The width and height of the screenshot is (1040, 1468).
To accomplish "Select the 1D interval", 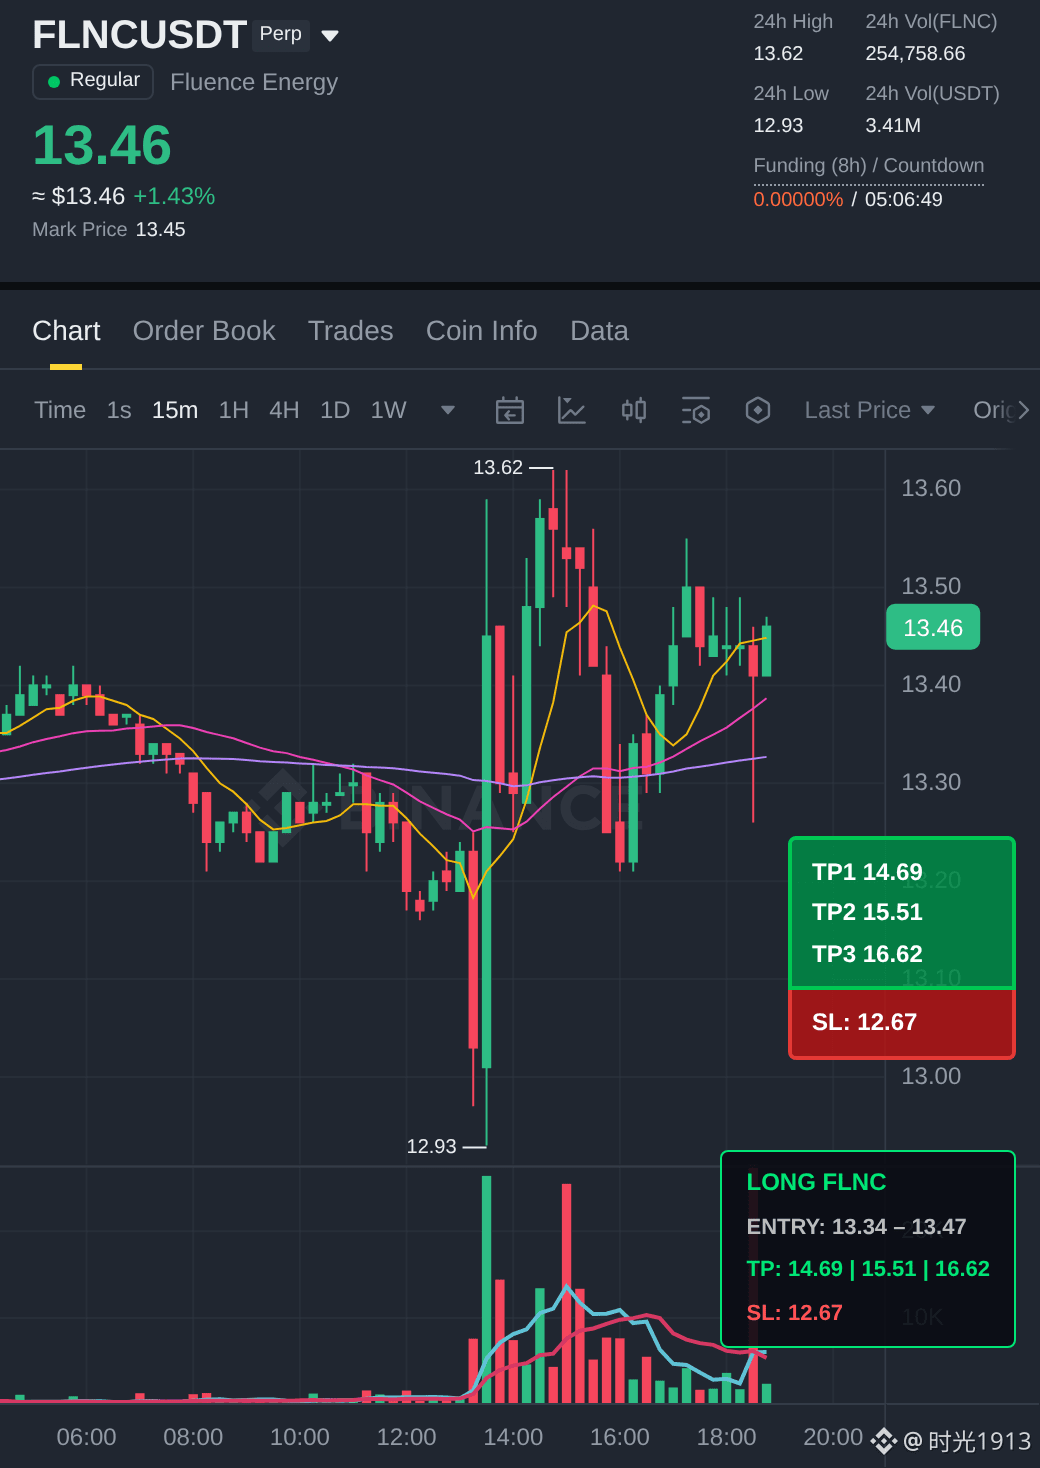I will pyautogui.click(x=335, y=410).
